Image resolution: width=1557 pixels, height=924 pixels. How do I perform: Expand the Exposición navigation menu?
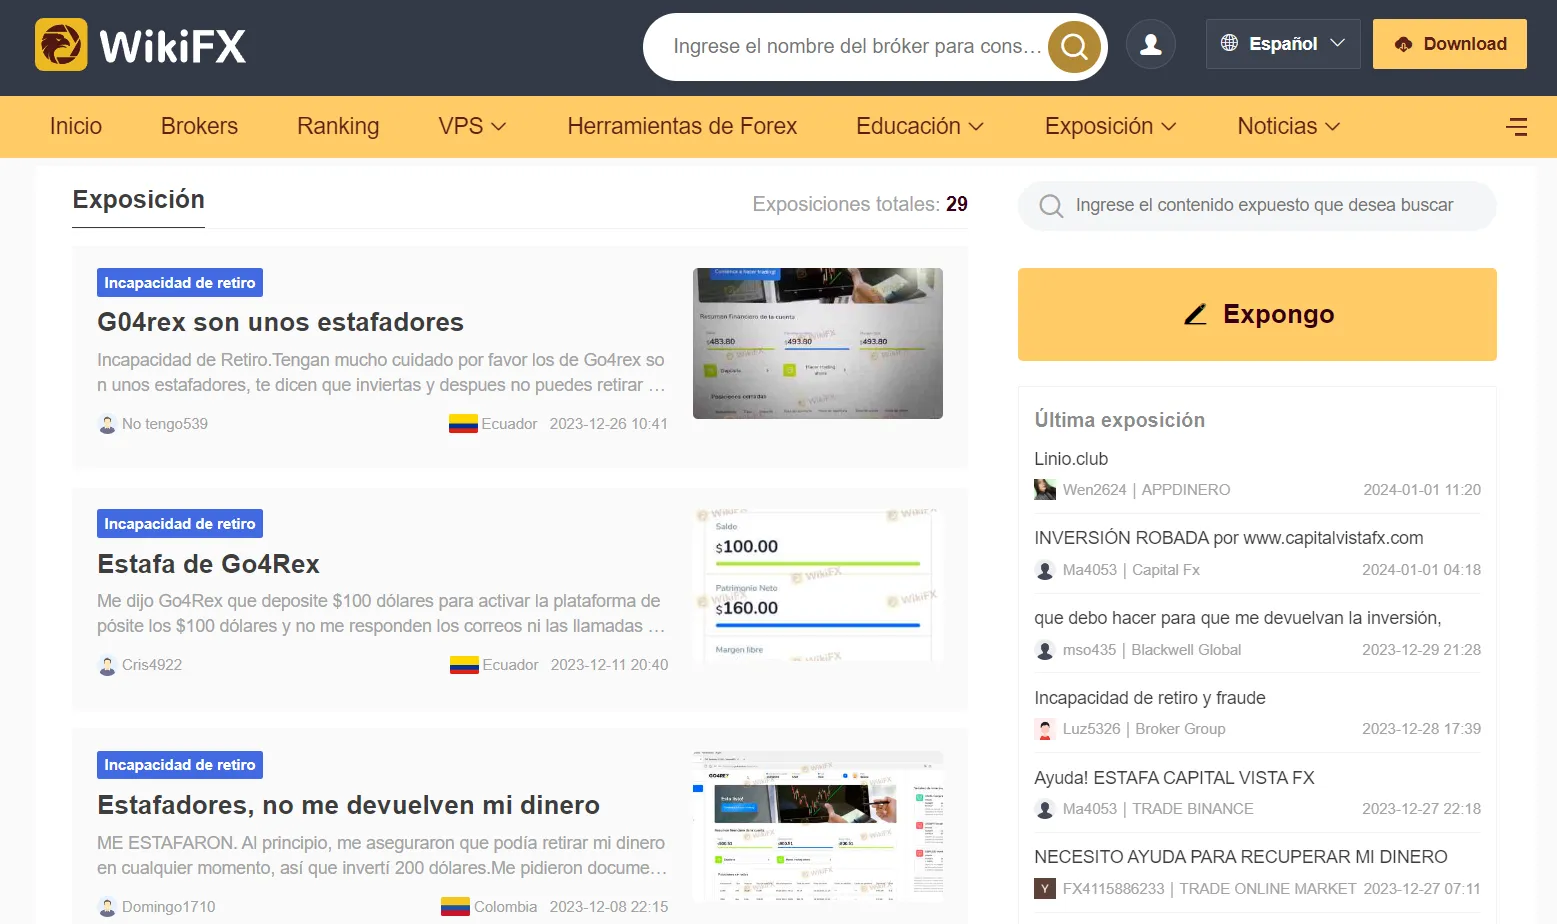1110,126
